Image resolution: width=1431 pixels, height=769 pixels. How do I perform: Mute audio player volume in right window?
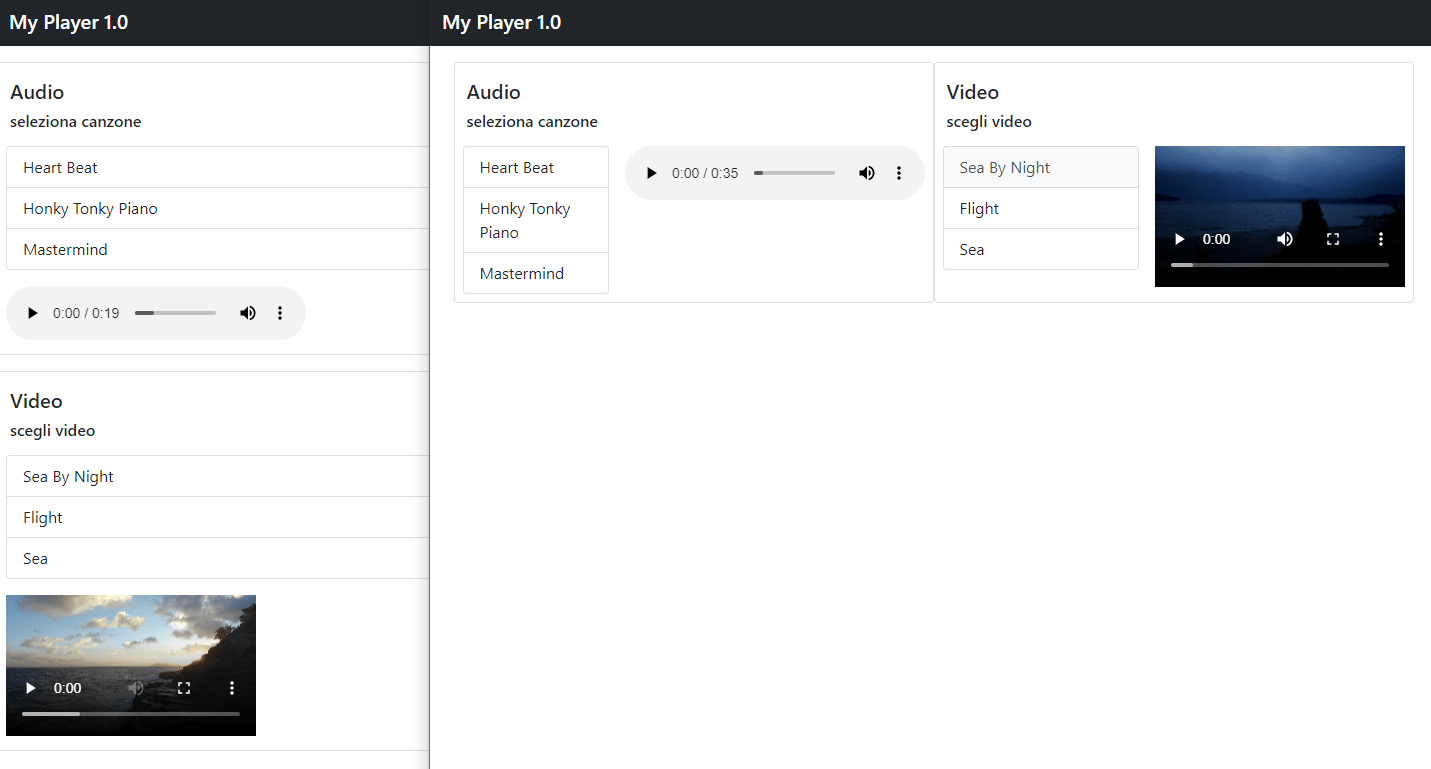point(867,173)
